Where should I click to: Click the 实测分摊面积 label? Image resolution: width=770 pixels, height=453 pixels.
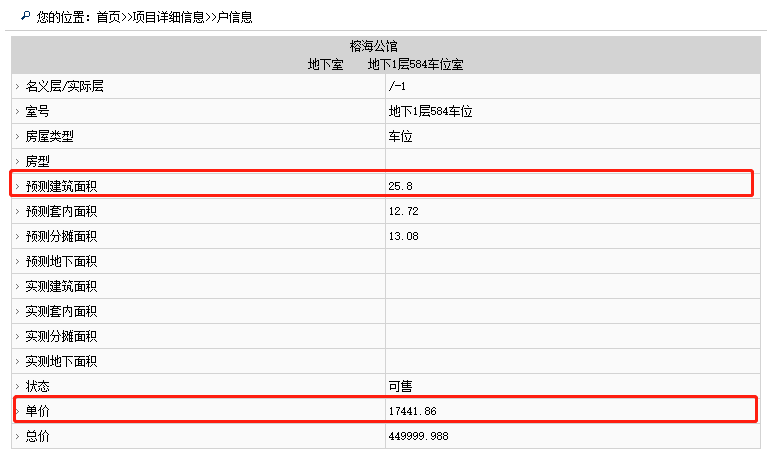point(61,337)
